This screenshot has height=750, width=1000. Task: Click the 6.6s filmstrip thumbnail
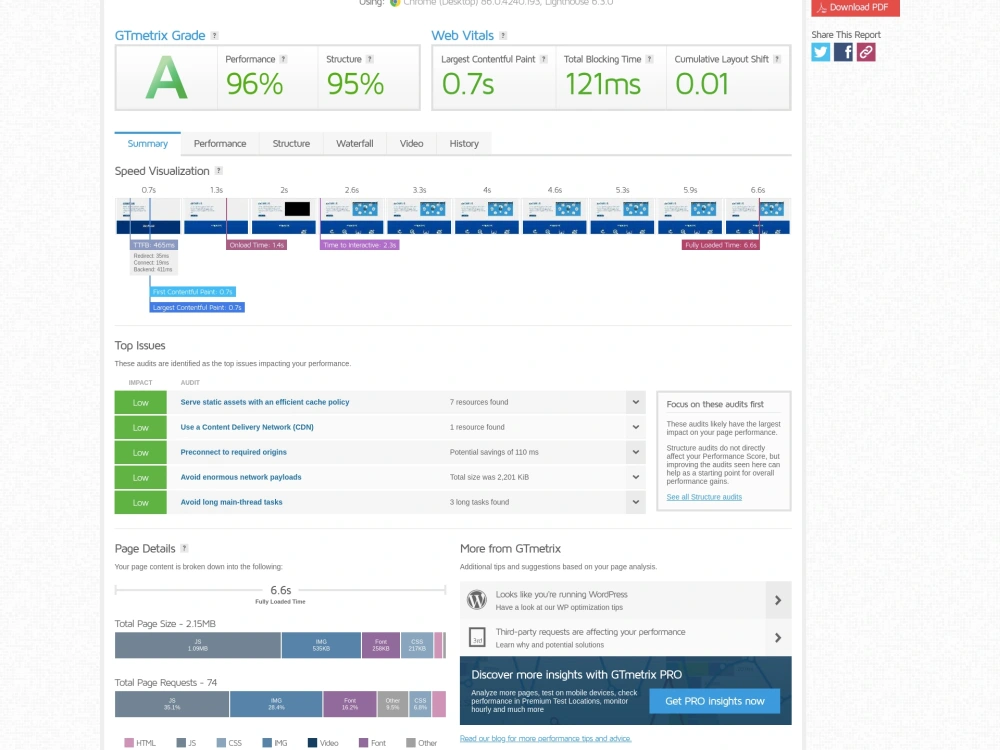(758, 216)
